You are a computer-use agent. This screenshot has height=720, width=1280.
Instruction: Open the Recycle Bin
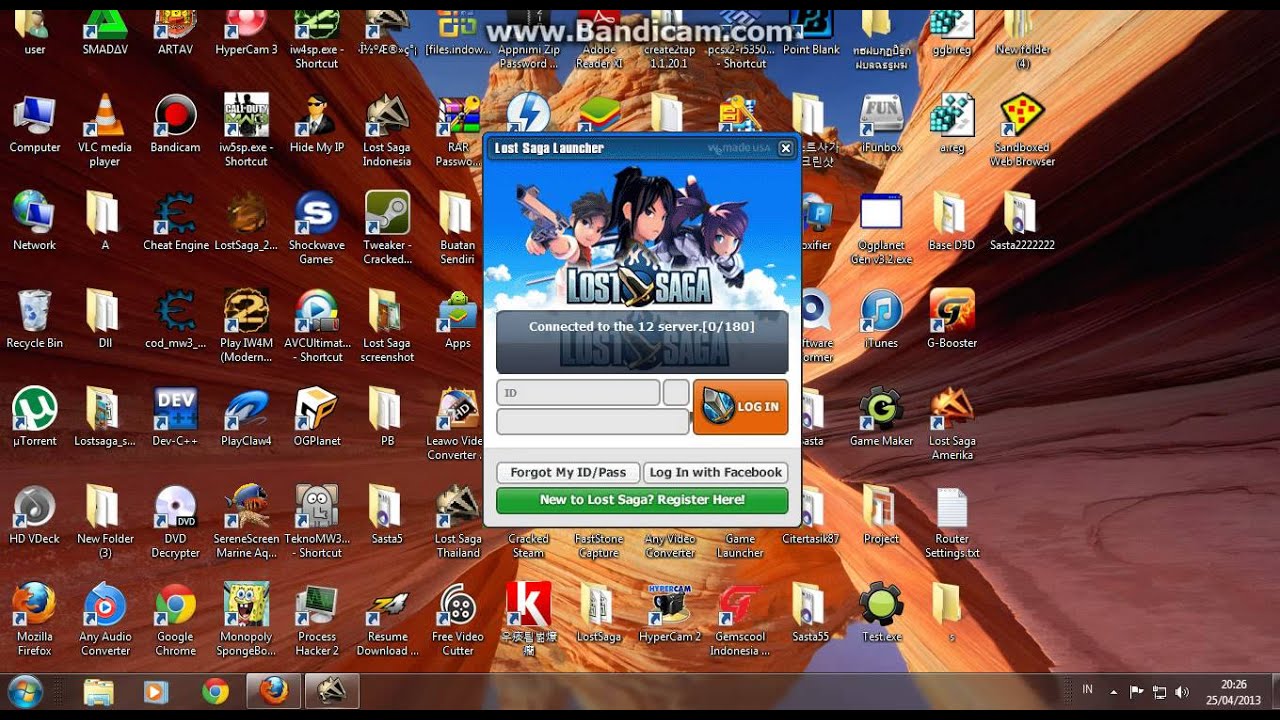(34, 320)
